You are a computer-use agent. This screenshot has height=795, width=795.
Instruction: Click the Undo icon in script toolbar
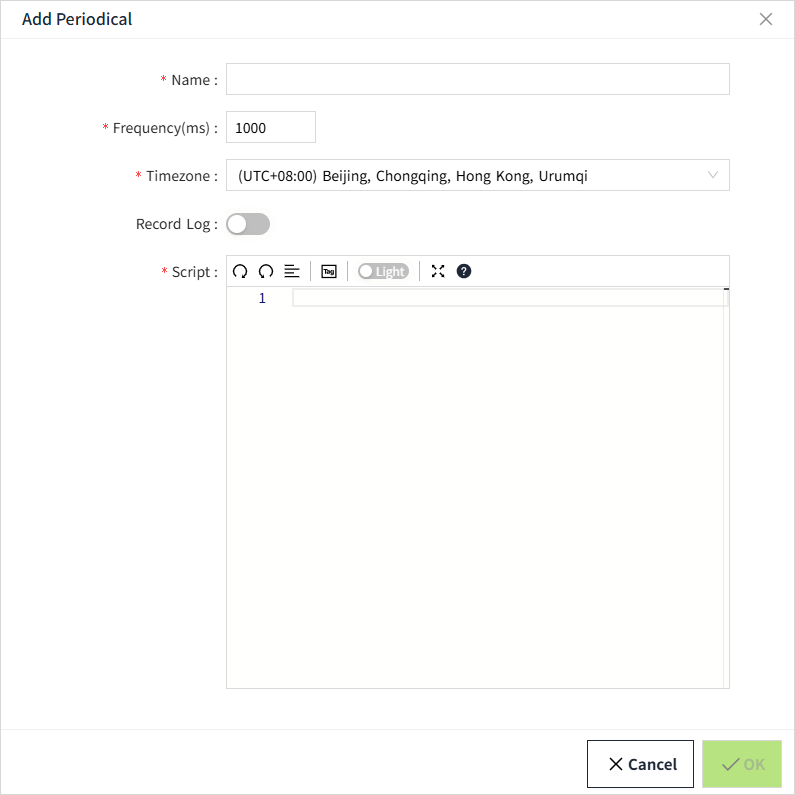point(240,271)
